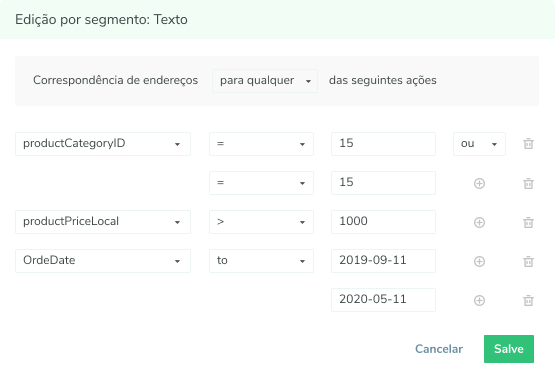555x382 pixels.
Task: Remove the OrdeDate 2019-09-11 row
Action: coord(528,261)
